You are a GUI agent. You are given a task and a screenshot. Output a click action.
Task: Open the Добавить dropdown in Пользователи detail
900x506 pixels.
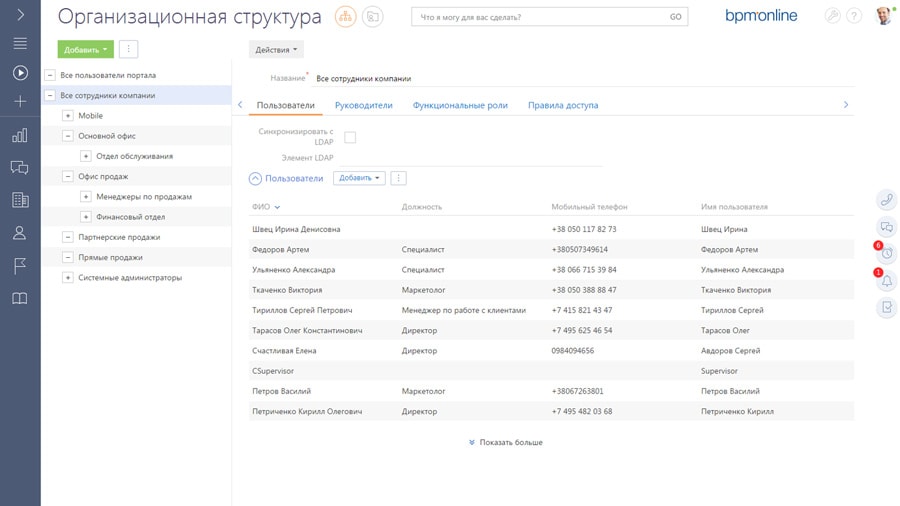point(359,178)
